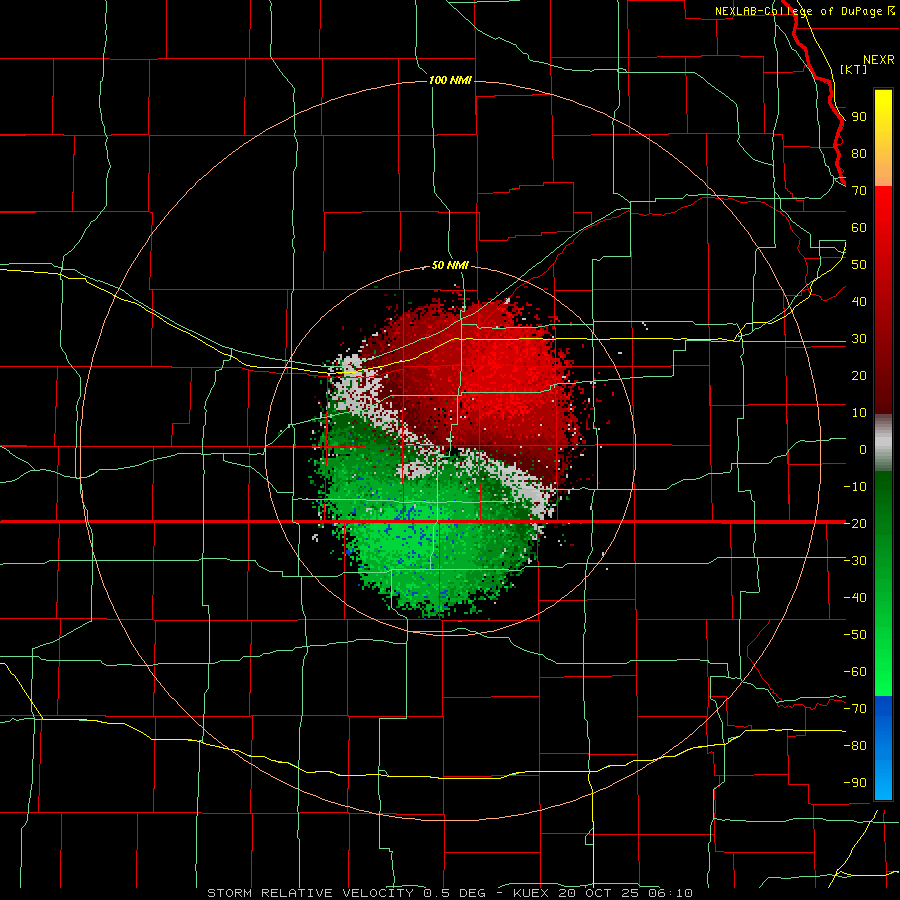Click the positive 80 value on velocity scale

[x=859, y=154]
